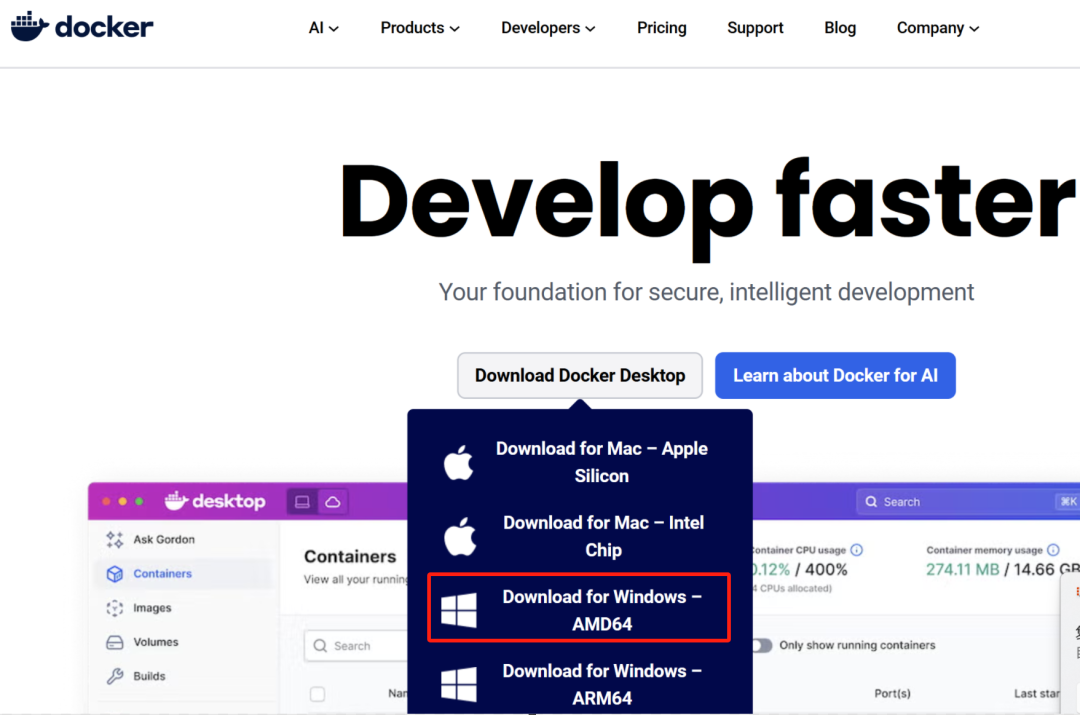Click Learn about Docker for AI
The height and width of the screenshot is (715, 1080).
(835, 375)
